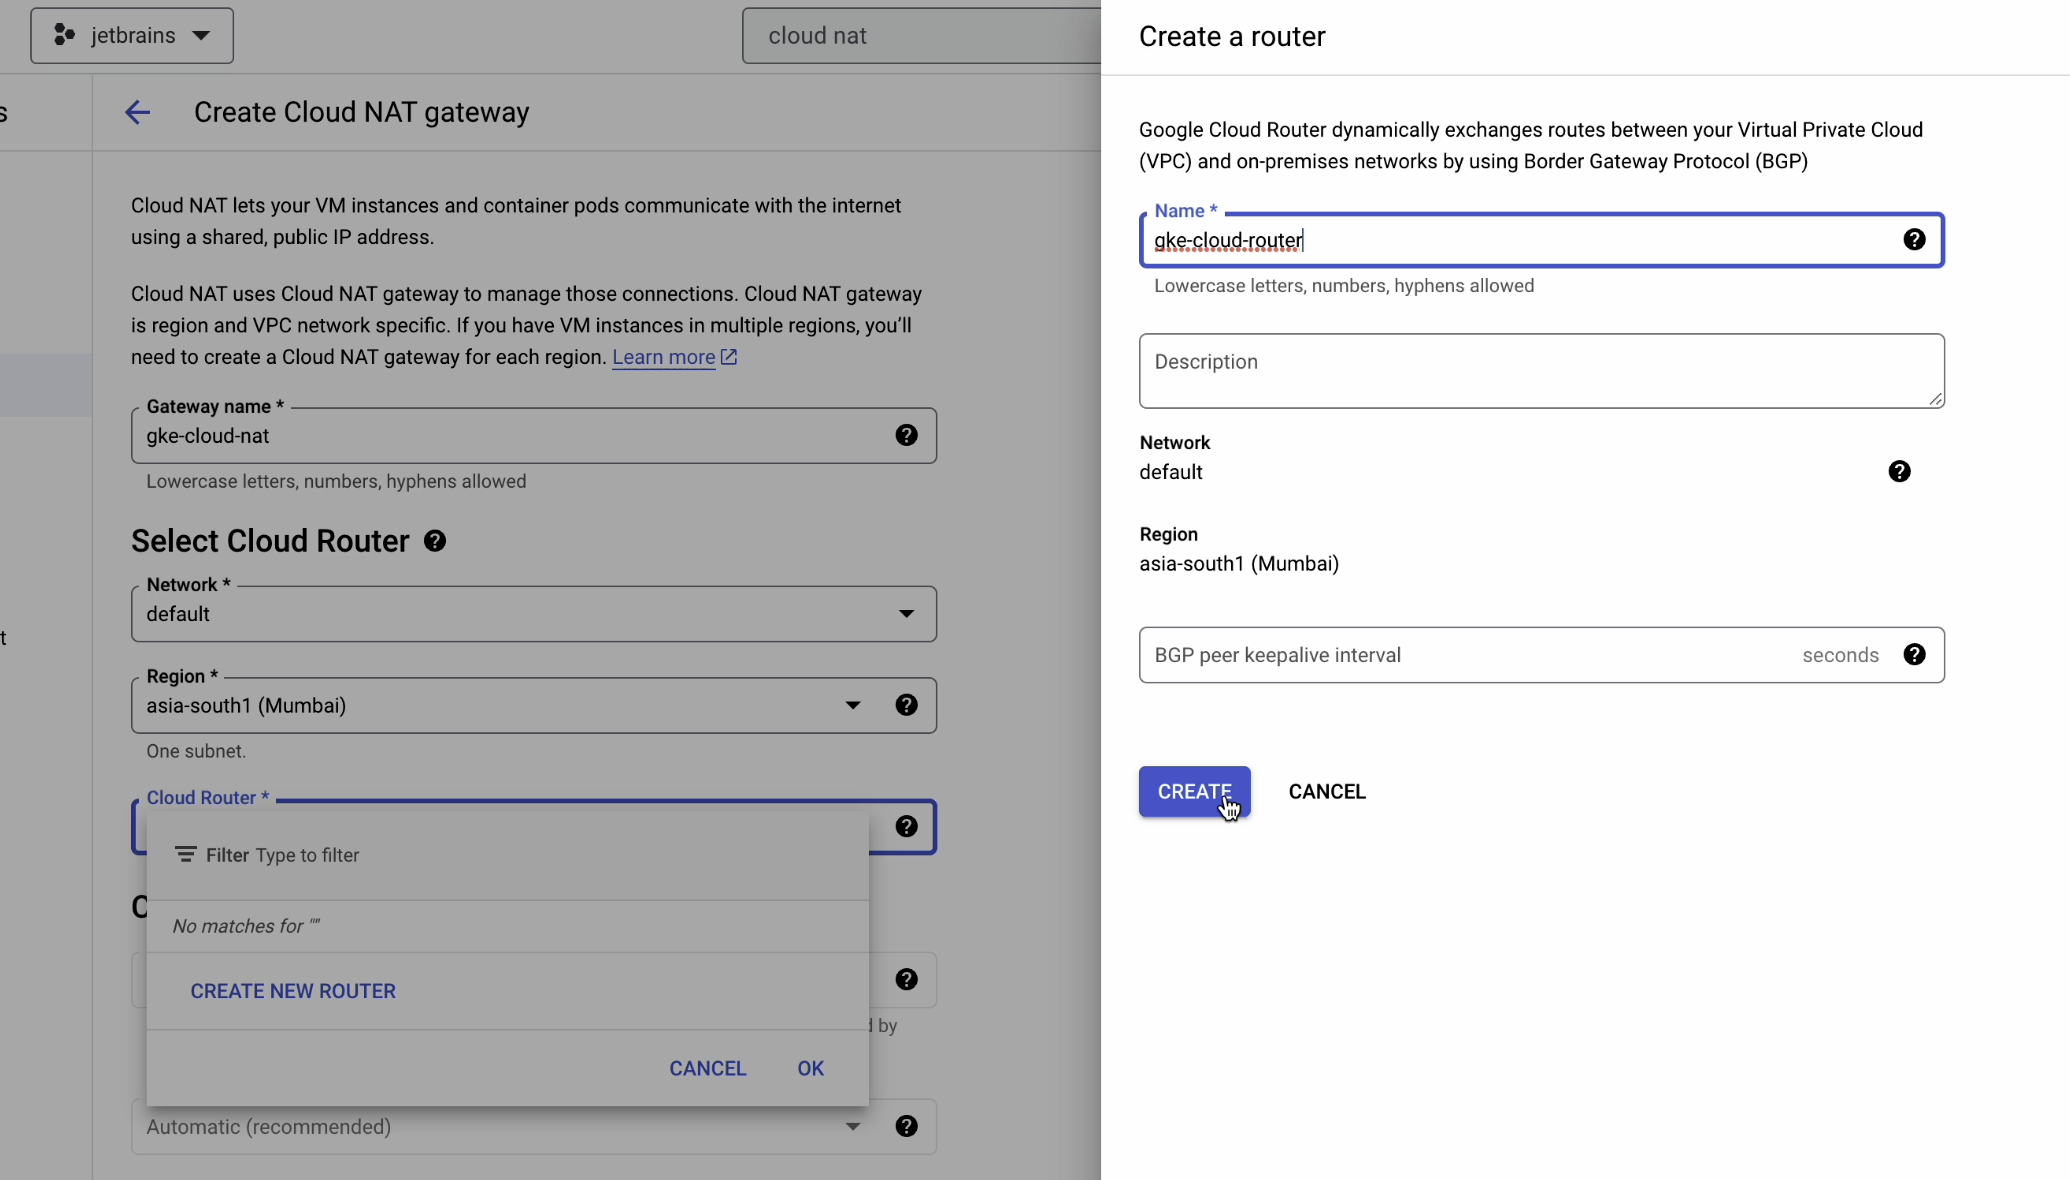The width and height of the screenshot is (2070, 1180).
Task: Click the help icon next to Name field in router panel
Action: pos(1915,239)
